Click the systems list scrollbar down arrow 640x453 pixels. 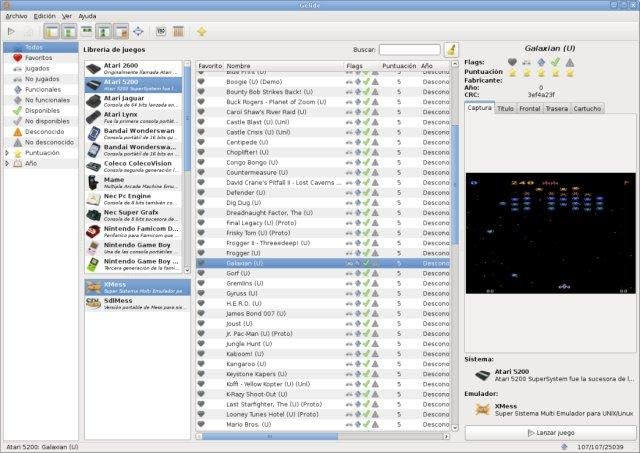[x=187, y=270]
